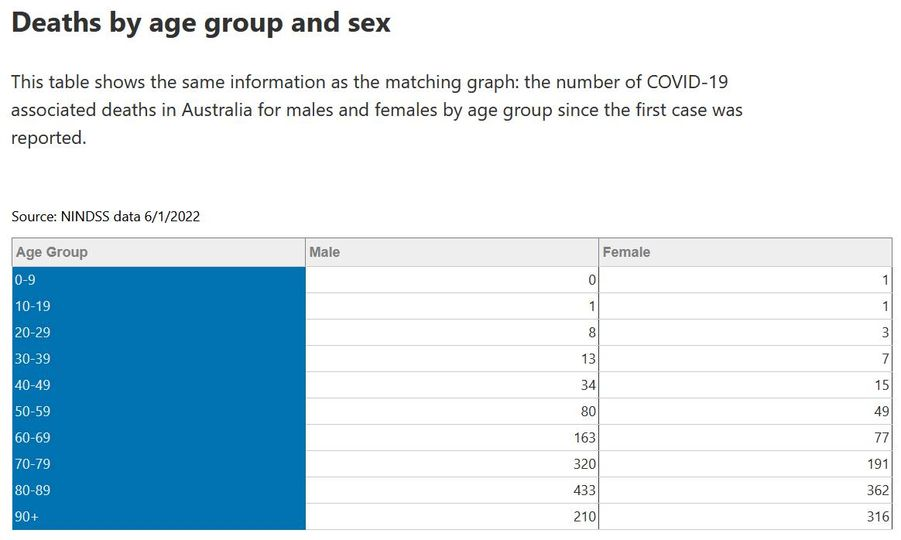
Task: Click the Age Group column header
Action: tap(159, 252)
